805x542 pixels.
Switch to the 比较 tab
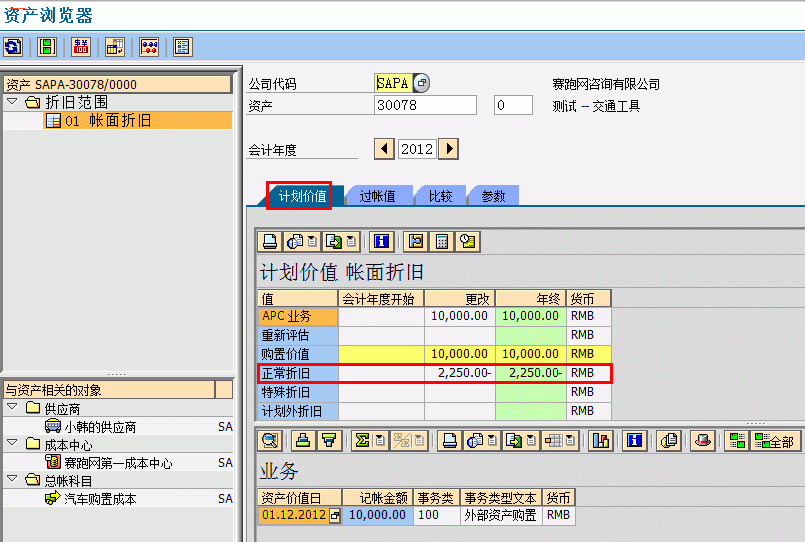pos(440,196)
